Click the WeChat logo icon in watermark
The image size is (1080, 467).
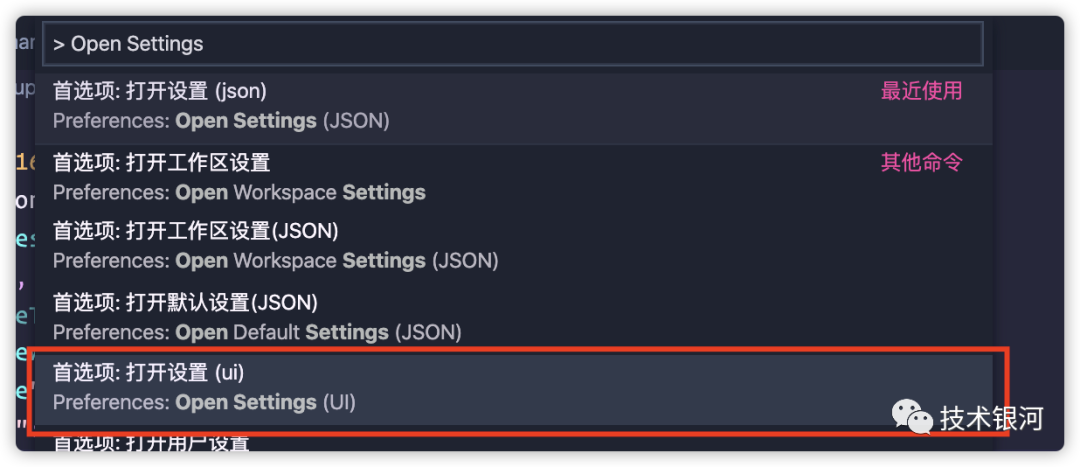click(913, 417)
